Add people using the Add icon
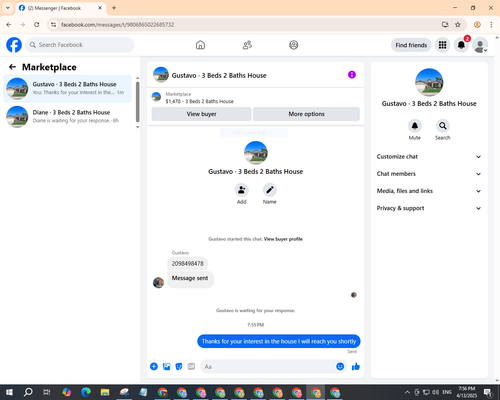The width and height of the screenshot is (500, 400). click(242, 190)
